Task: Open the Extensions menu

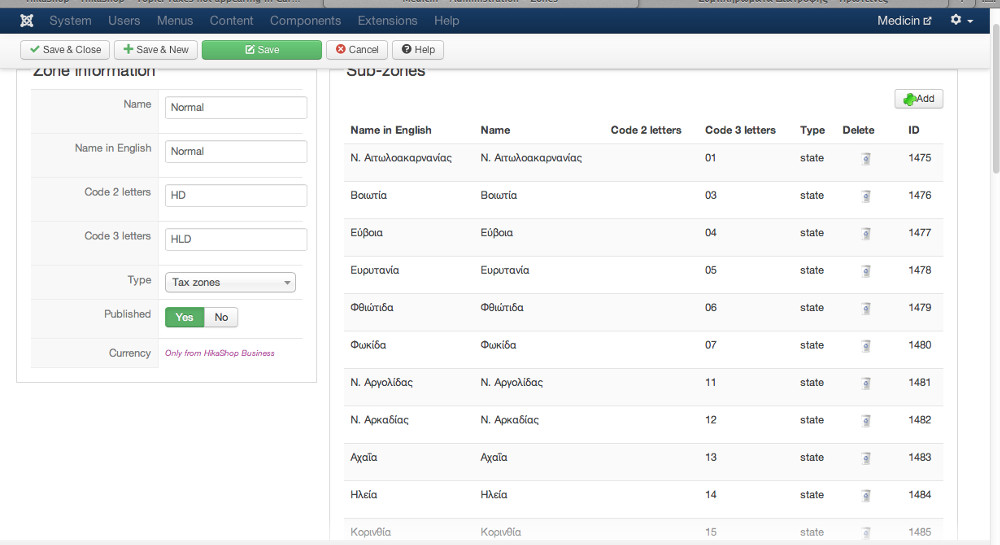Action: (x=387, y=20)
